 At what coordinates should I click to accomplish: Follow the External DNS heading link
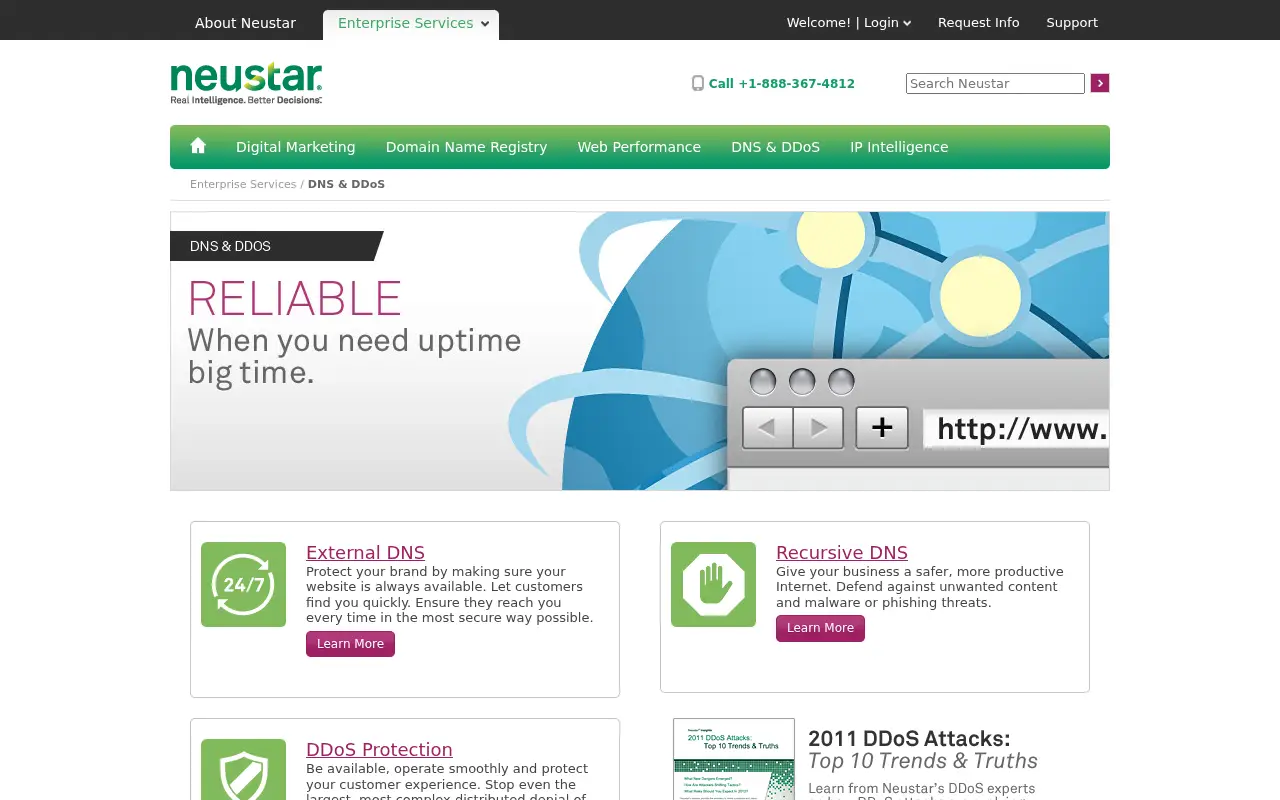coord(365,553)
